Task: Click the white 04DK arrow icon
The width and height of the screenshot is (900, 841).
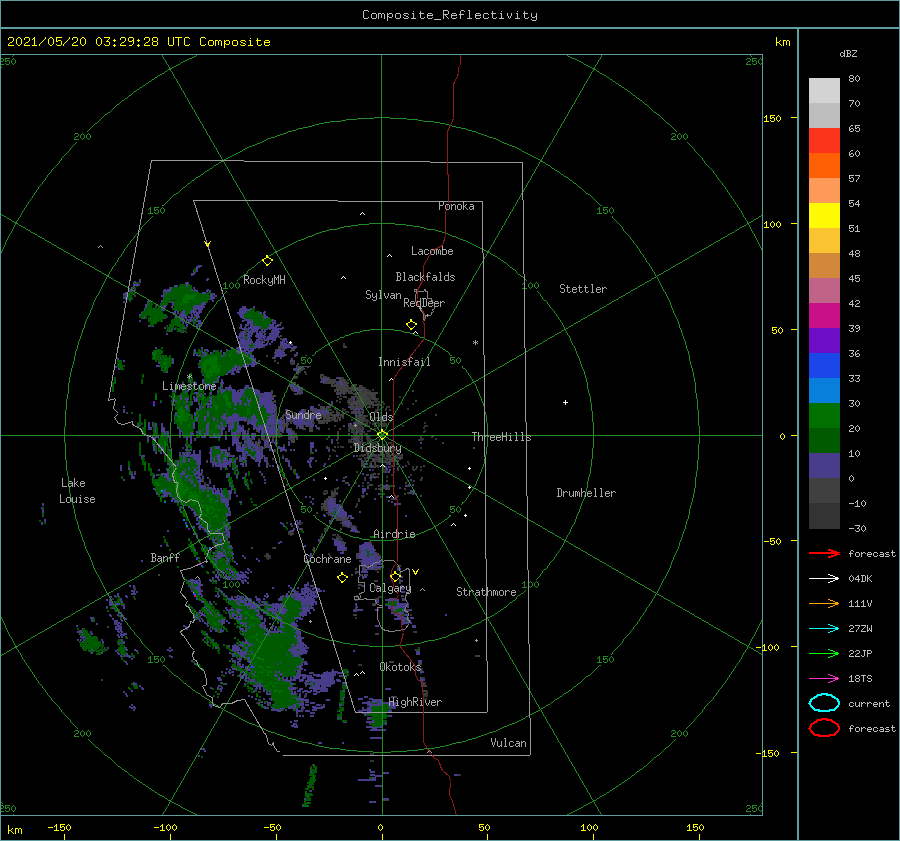Action: (x=824, y=578)
